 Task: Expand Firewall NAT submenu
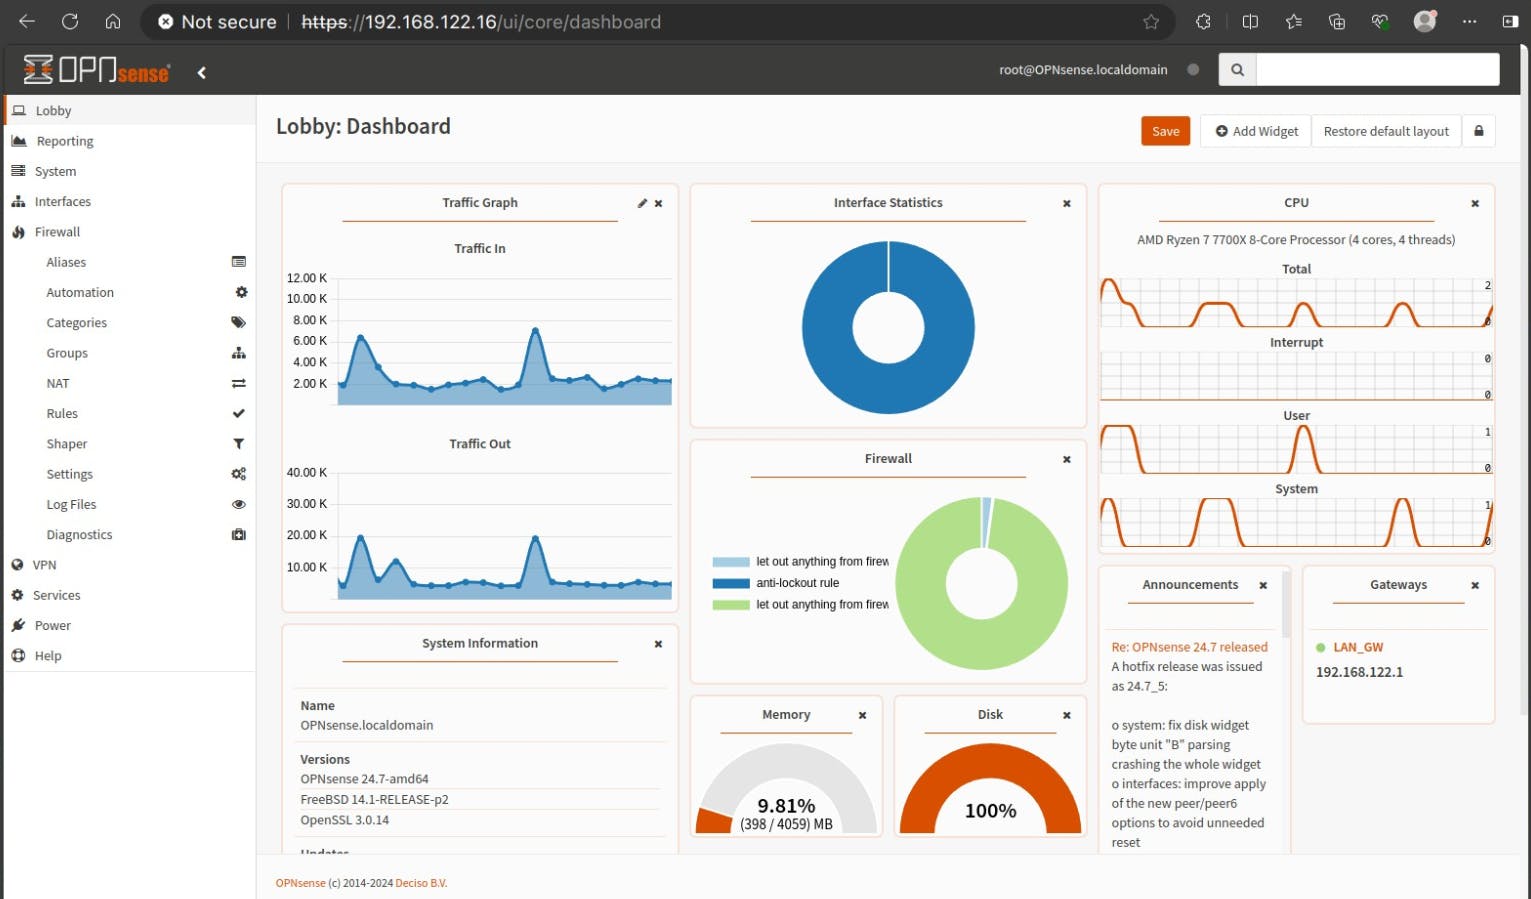pyautogui.click(x=130, y=383)
